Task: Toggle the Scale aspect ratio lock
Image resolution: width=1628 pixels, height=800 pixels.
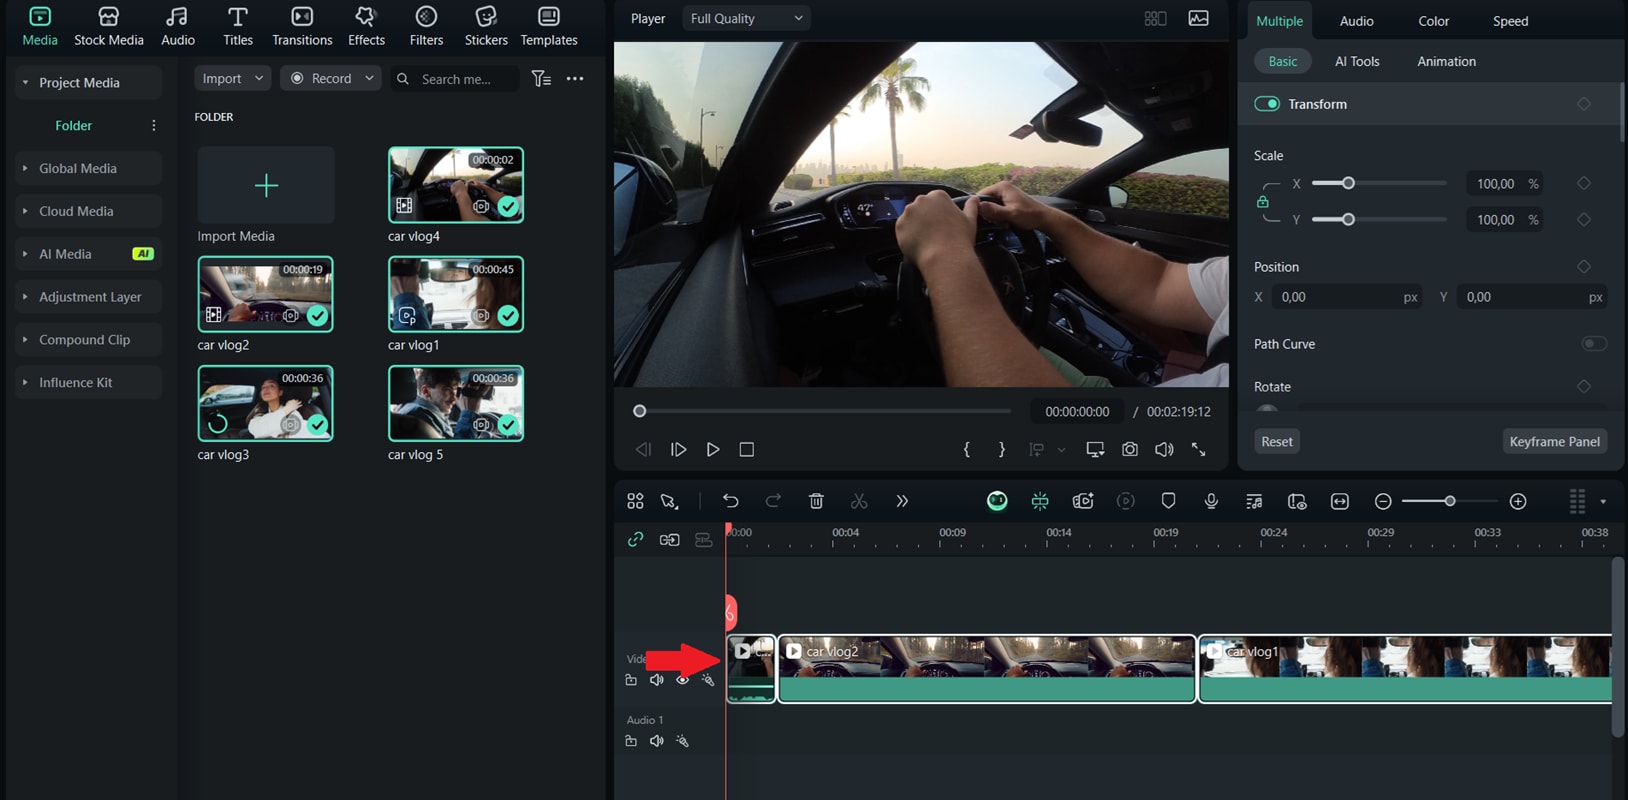Action: point(1263,202)
